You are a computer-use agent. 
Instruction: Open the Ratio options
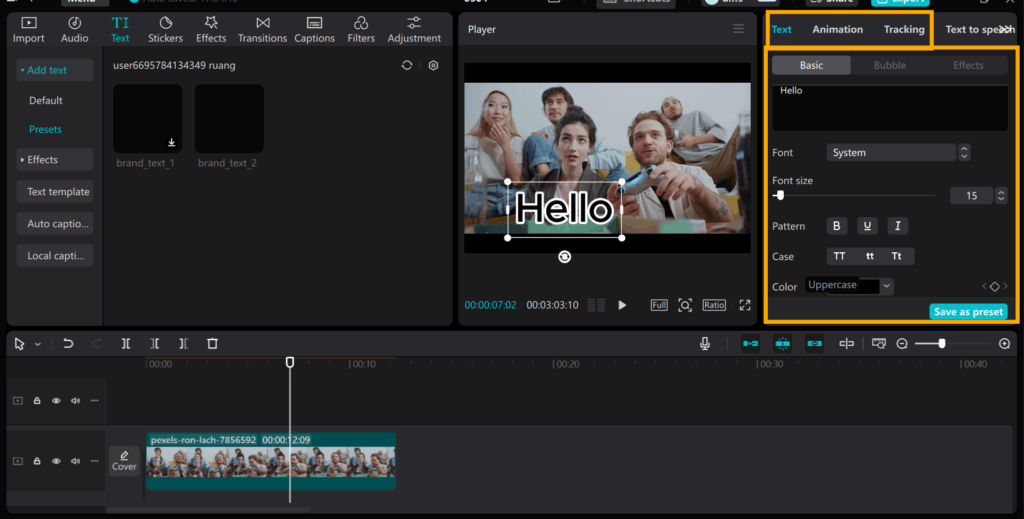pos(714,305)
